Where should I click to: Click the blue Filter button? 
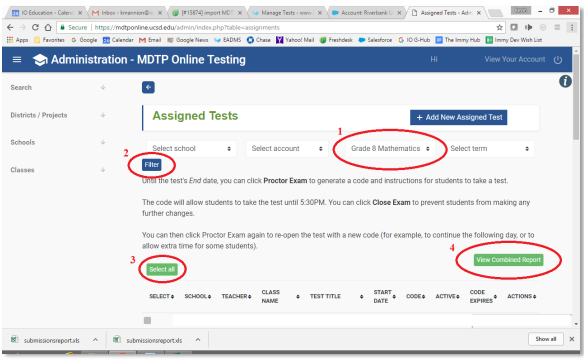(x=152, y=165)
